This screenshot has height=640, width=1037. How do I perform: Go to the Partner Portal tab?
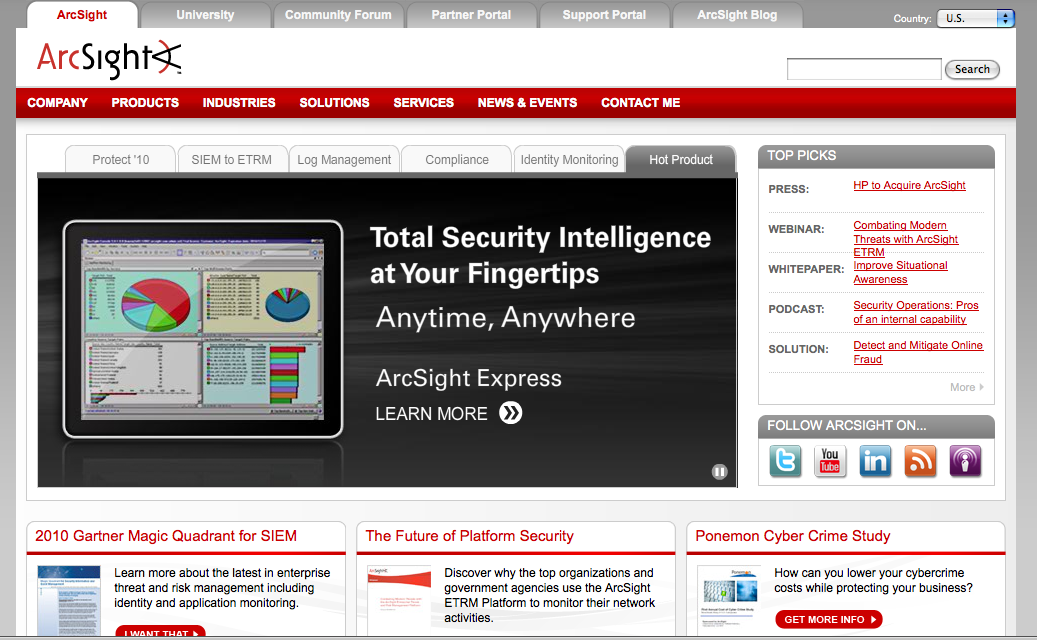(471, 15)
